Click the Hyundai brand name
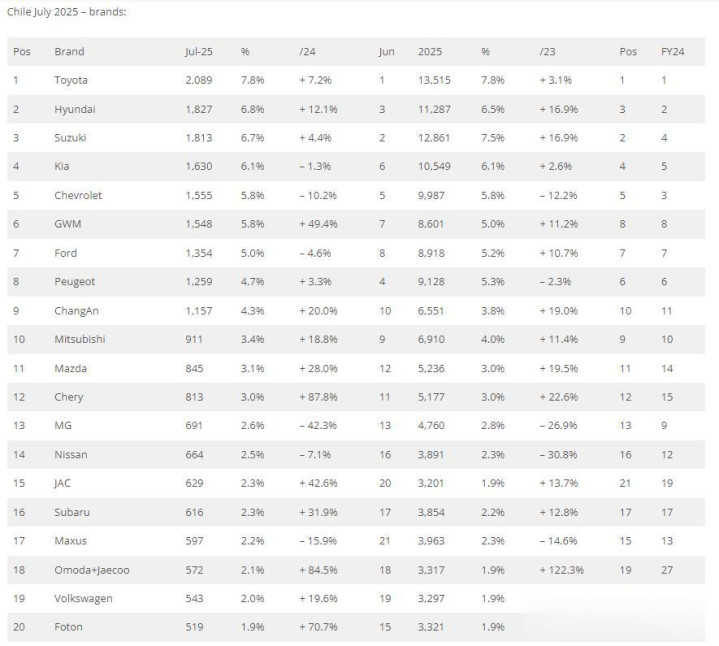Image resolution: width=719 pixels, height=646 pixels. click(x=75, y=109)
